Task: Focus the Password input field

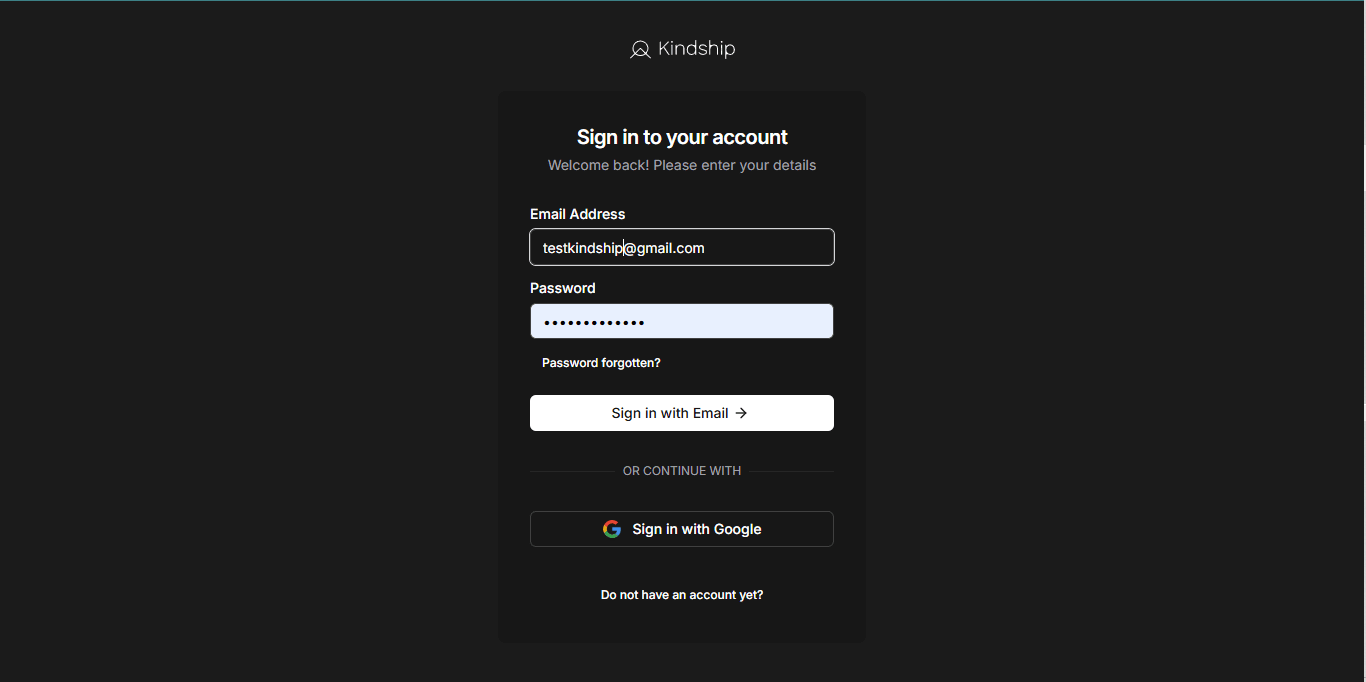Action: click(x=682, y=321)
